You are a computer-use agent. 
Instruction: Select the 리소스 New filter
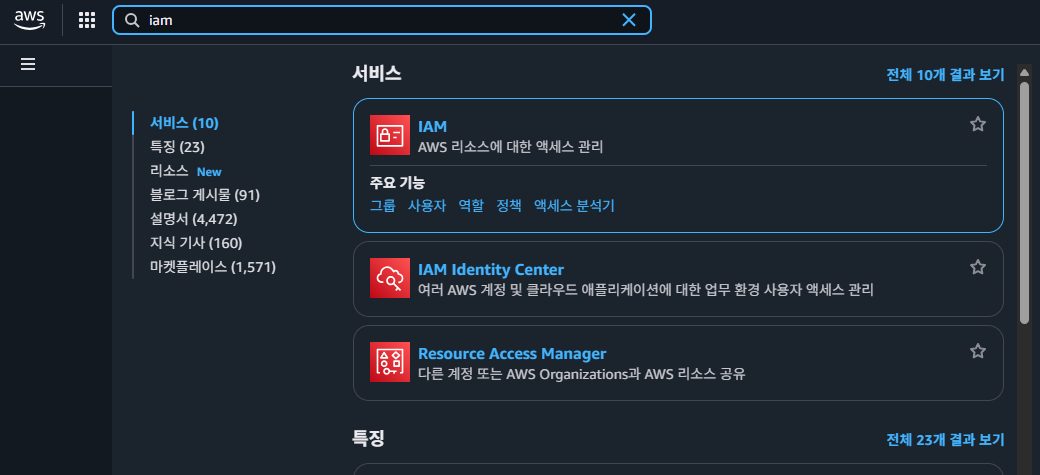pyautogui.click(x=186, y=171)
